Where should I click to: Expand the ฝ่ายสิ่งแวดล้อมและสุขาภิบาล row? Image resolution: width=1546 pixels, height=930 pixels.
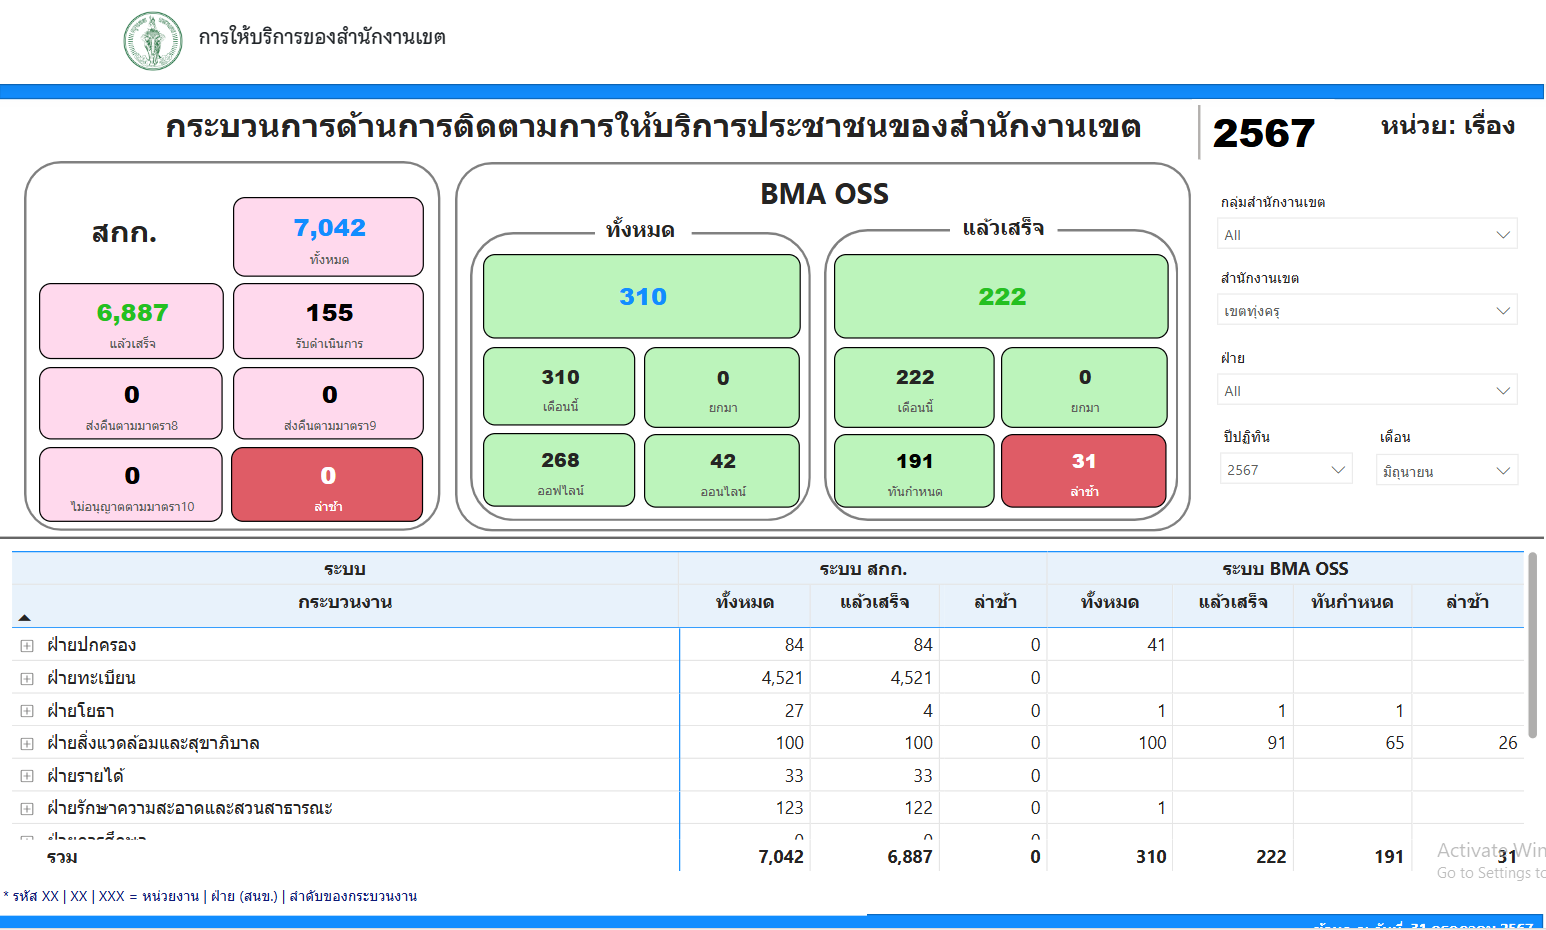click(27, 744)
